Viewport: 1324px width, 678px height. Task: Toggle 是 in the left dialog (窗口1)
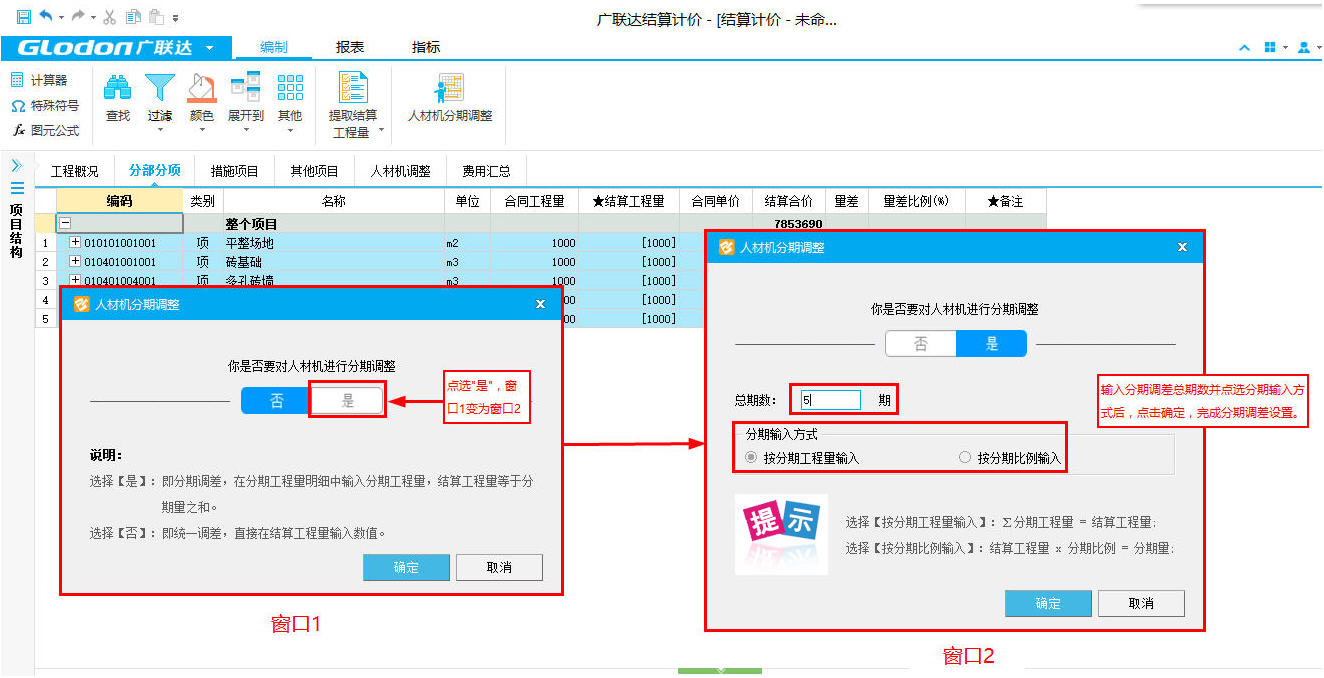[348, 401]
